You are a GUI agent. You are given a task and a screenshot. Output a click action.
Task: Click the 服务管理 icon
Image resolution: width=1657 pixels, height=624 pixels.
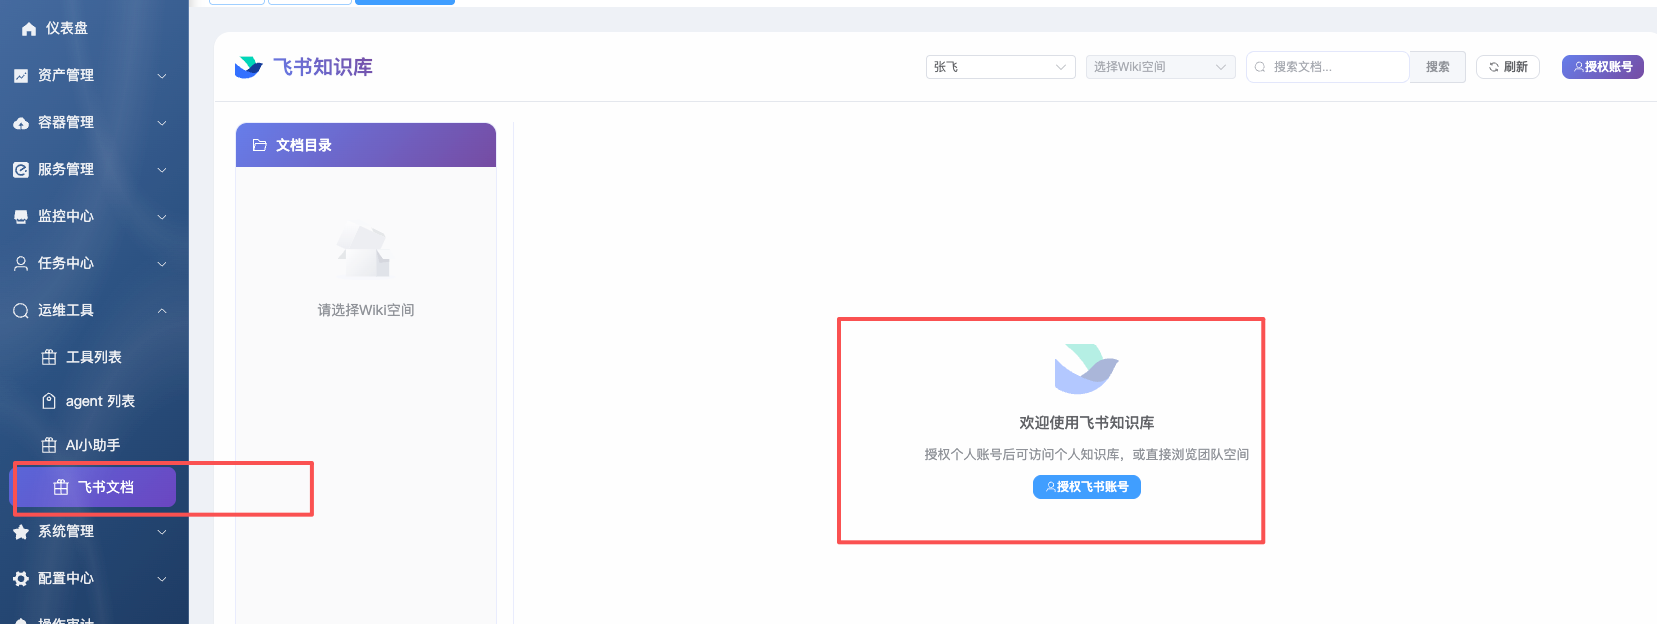coord(21,170)
